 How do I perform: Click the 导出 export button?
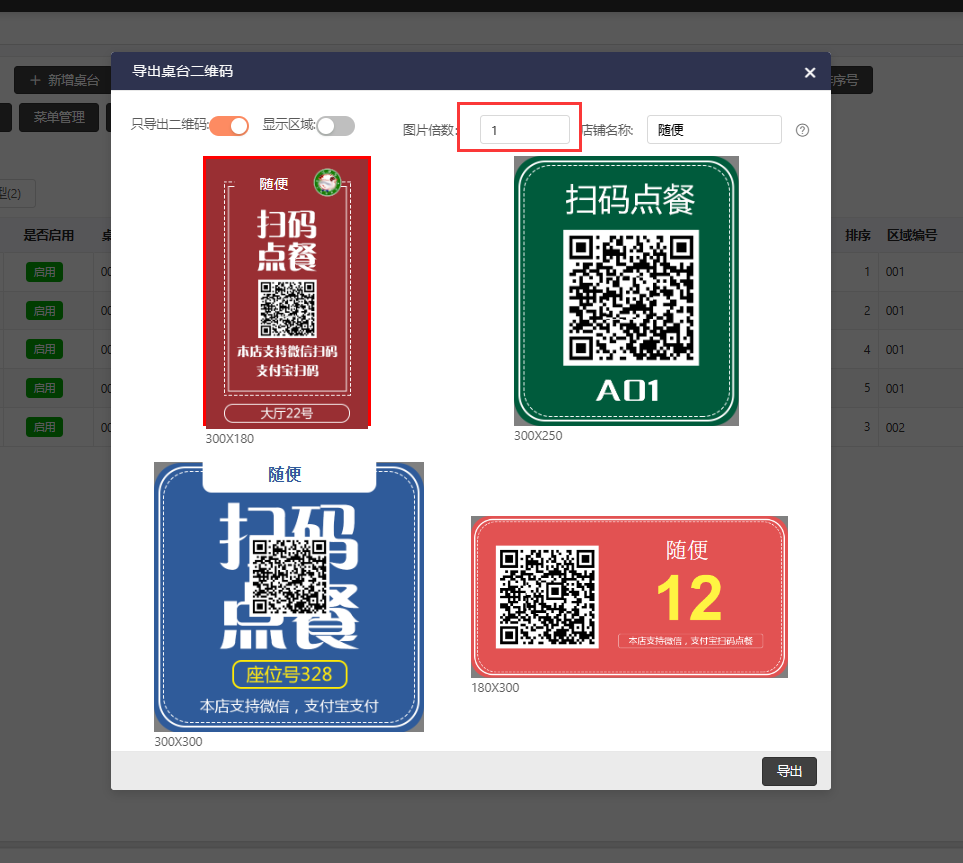point(789,771)
